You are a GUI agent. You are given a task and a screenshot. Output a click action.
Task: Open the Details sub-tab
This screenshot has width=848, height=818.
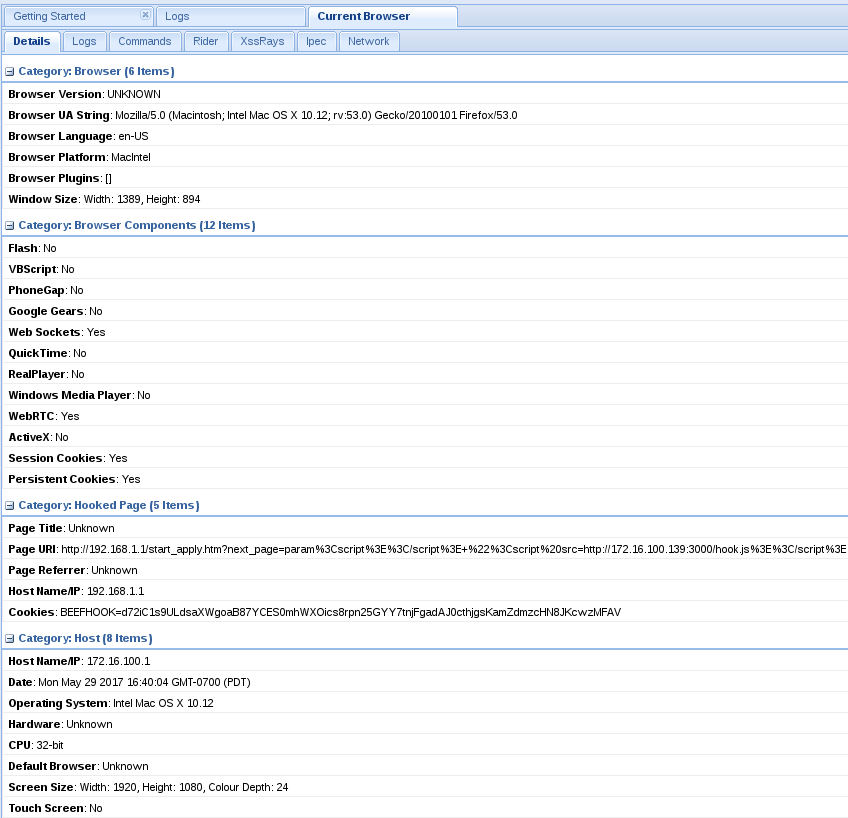pyautogui.click(x=32, y=41)
